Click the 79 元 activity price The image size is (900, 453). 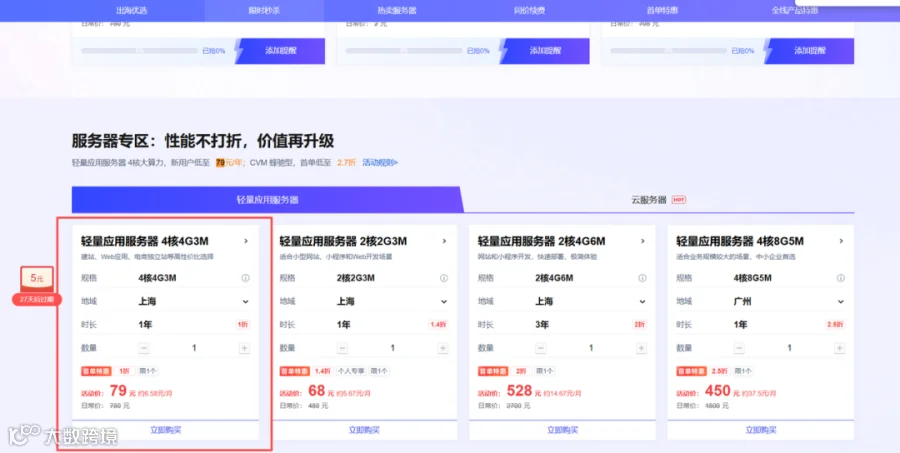(122, 392)
